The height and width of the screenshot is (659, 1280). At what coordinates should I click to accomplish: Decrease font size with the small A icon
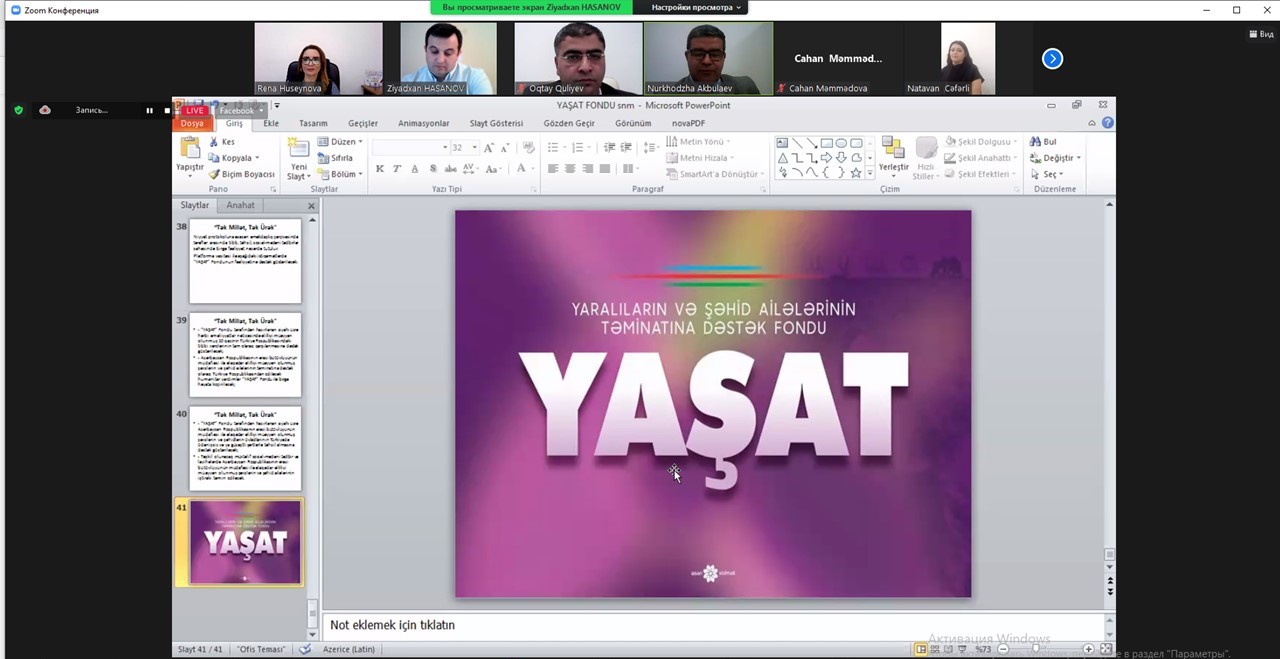pos(505,148)
